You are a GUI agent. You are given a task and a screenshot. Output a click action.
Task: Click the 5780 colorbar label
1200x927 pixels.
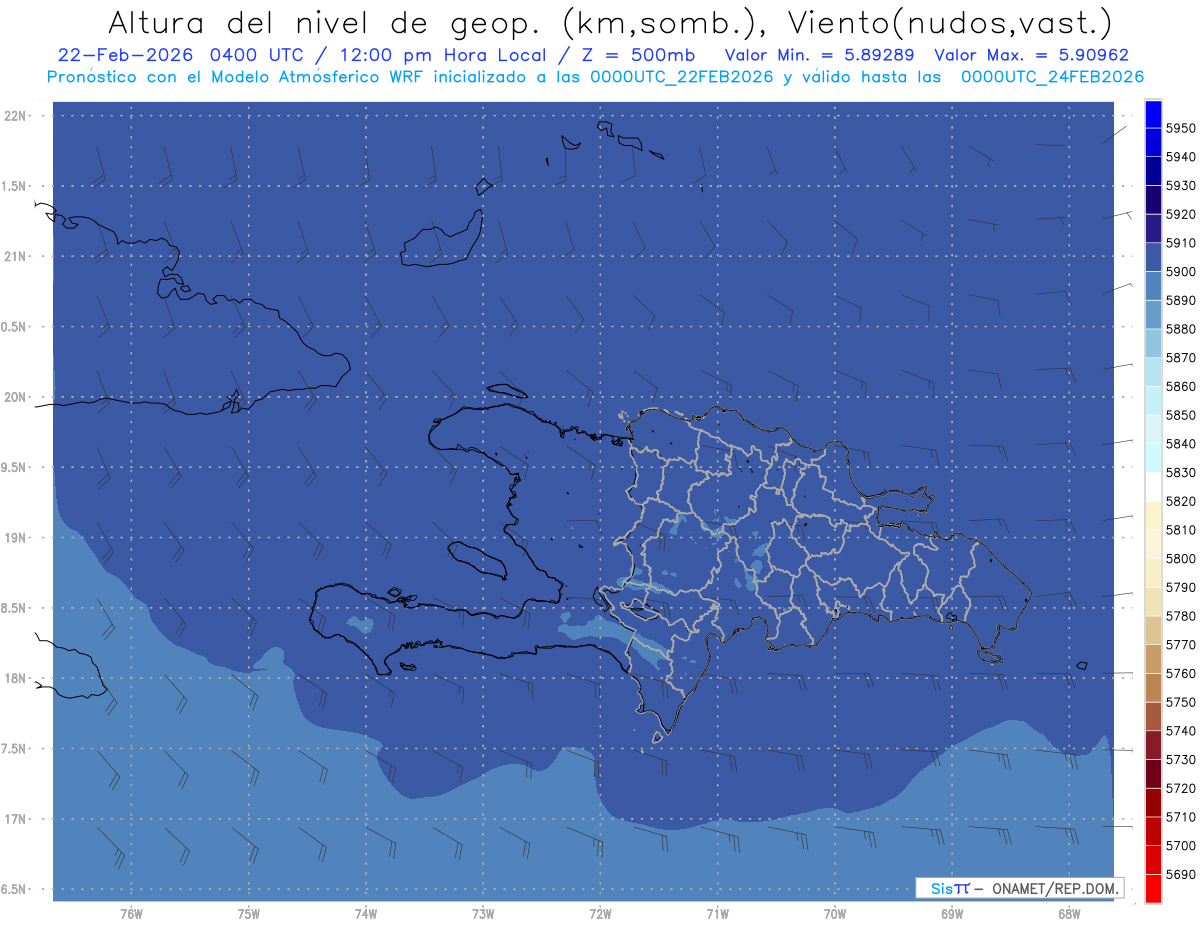[x=1180, y=616]
